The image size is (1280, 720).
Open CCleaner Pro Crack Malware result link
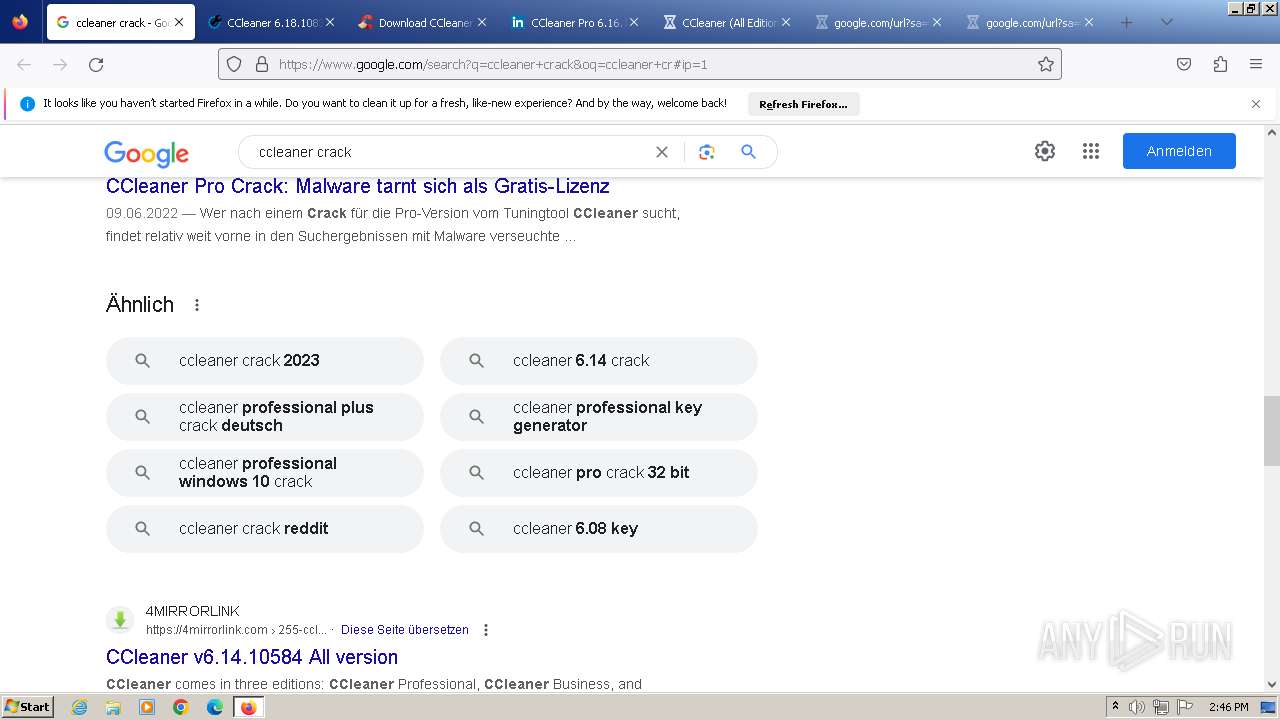[357, 186]
